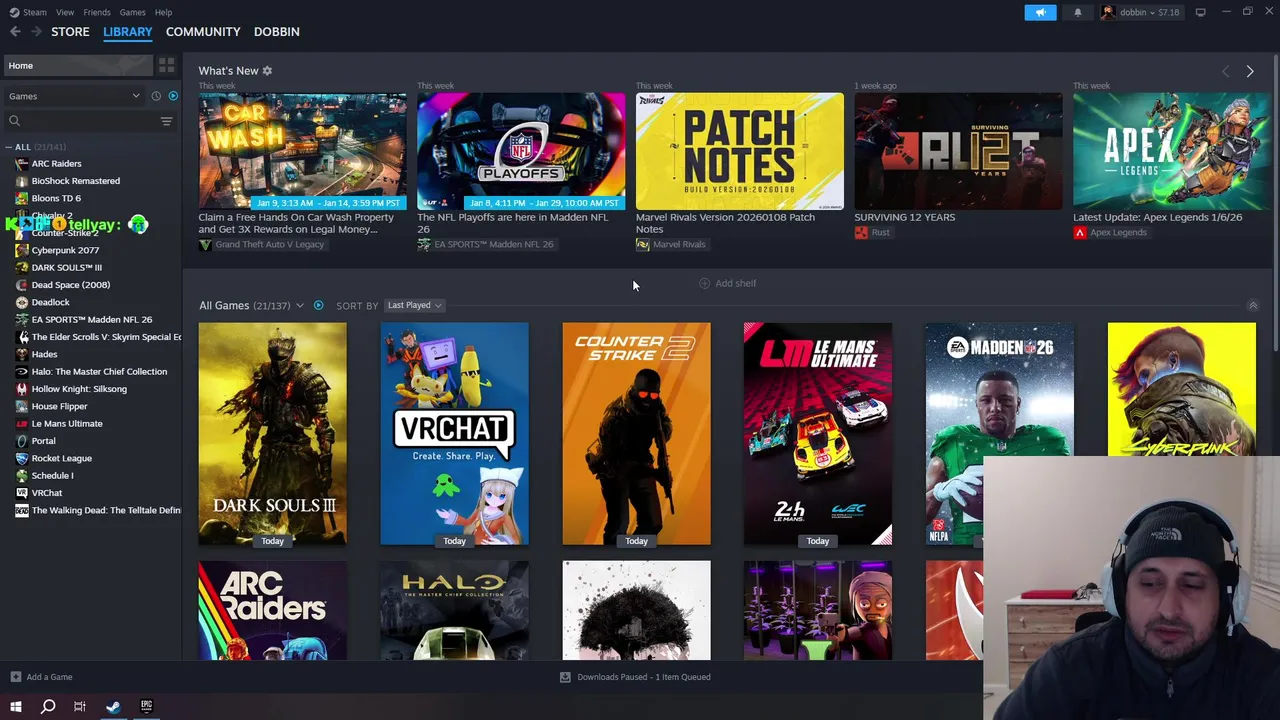Open the View menu

click(x=65, y=12)
